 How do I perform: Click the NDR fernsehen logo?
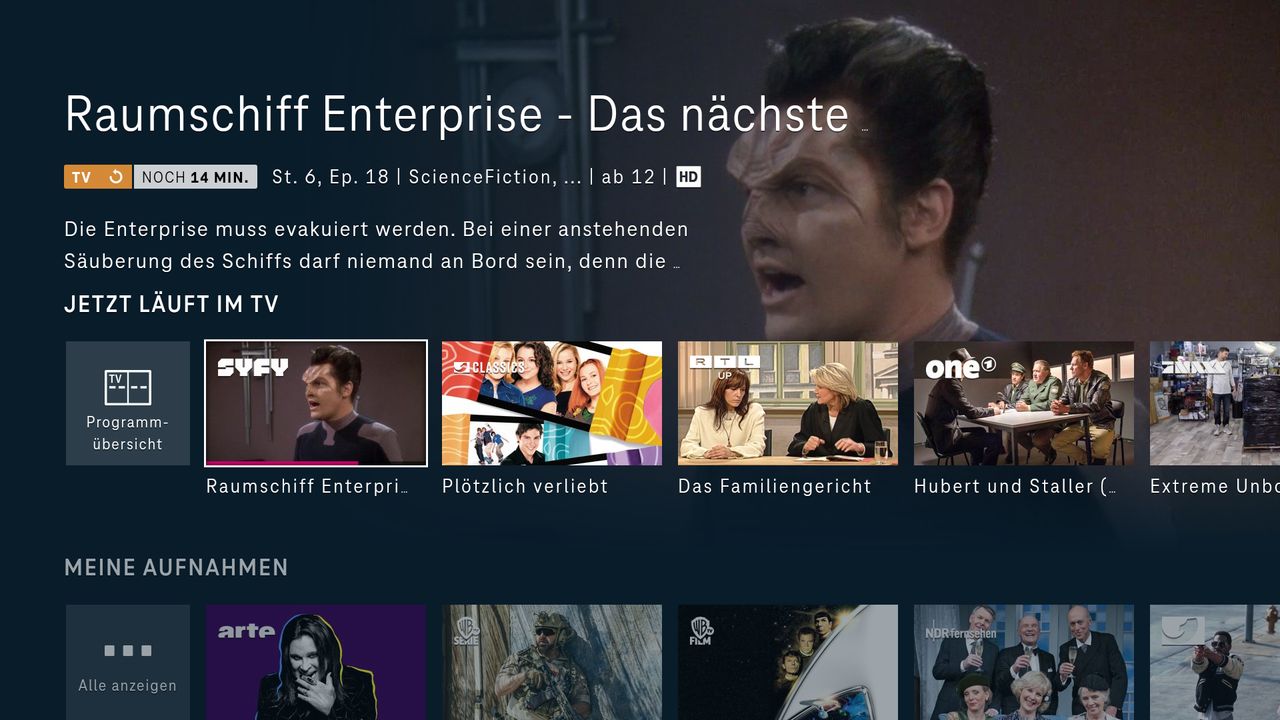click(x=961, y=633)
